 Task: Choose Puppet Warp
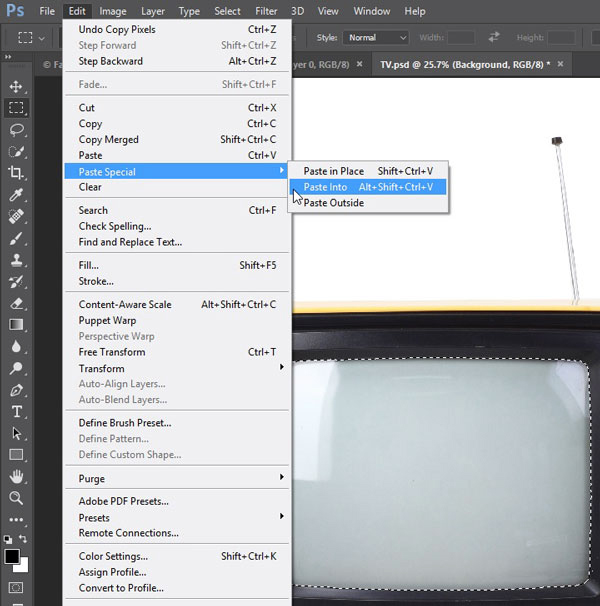[177, 320]
